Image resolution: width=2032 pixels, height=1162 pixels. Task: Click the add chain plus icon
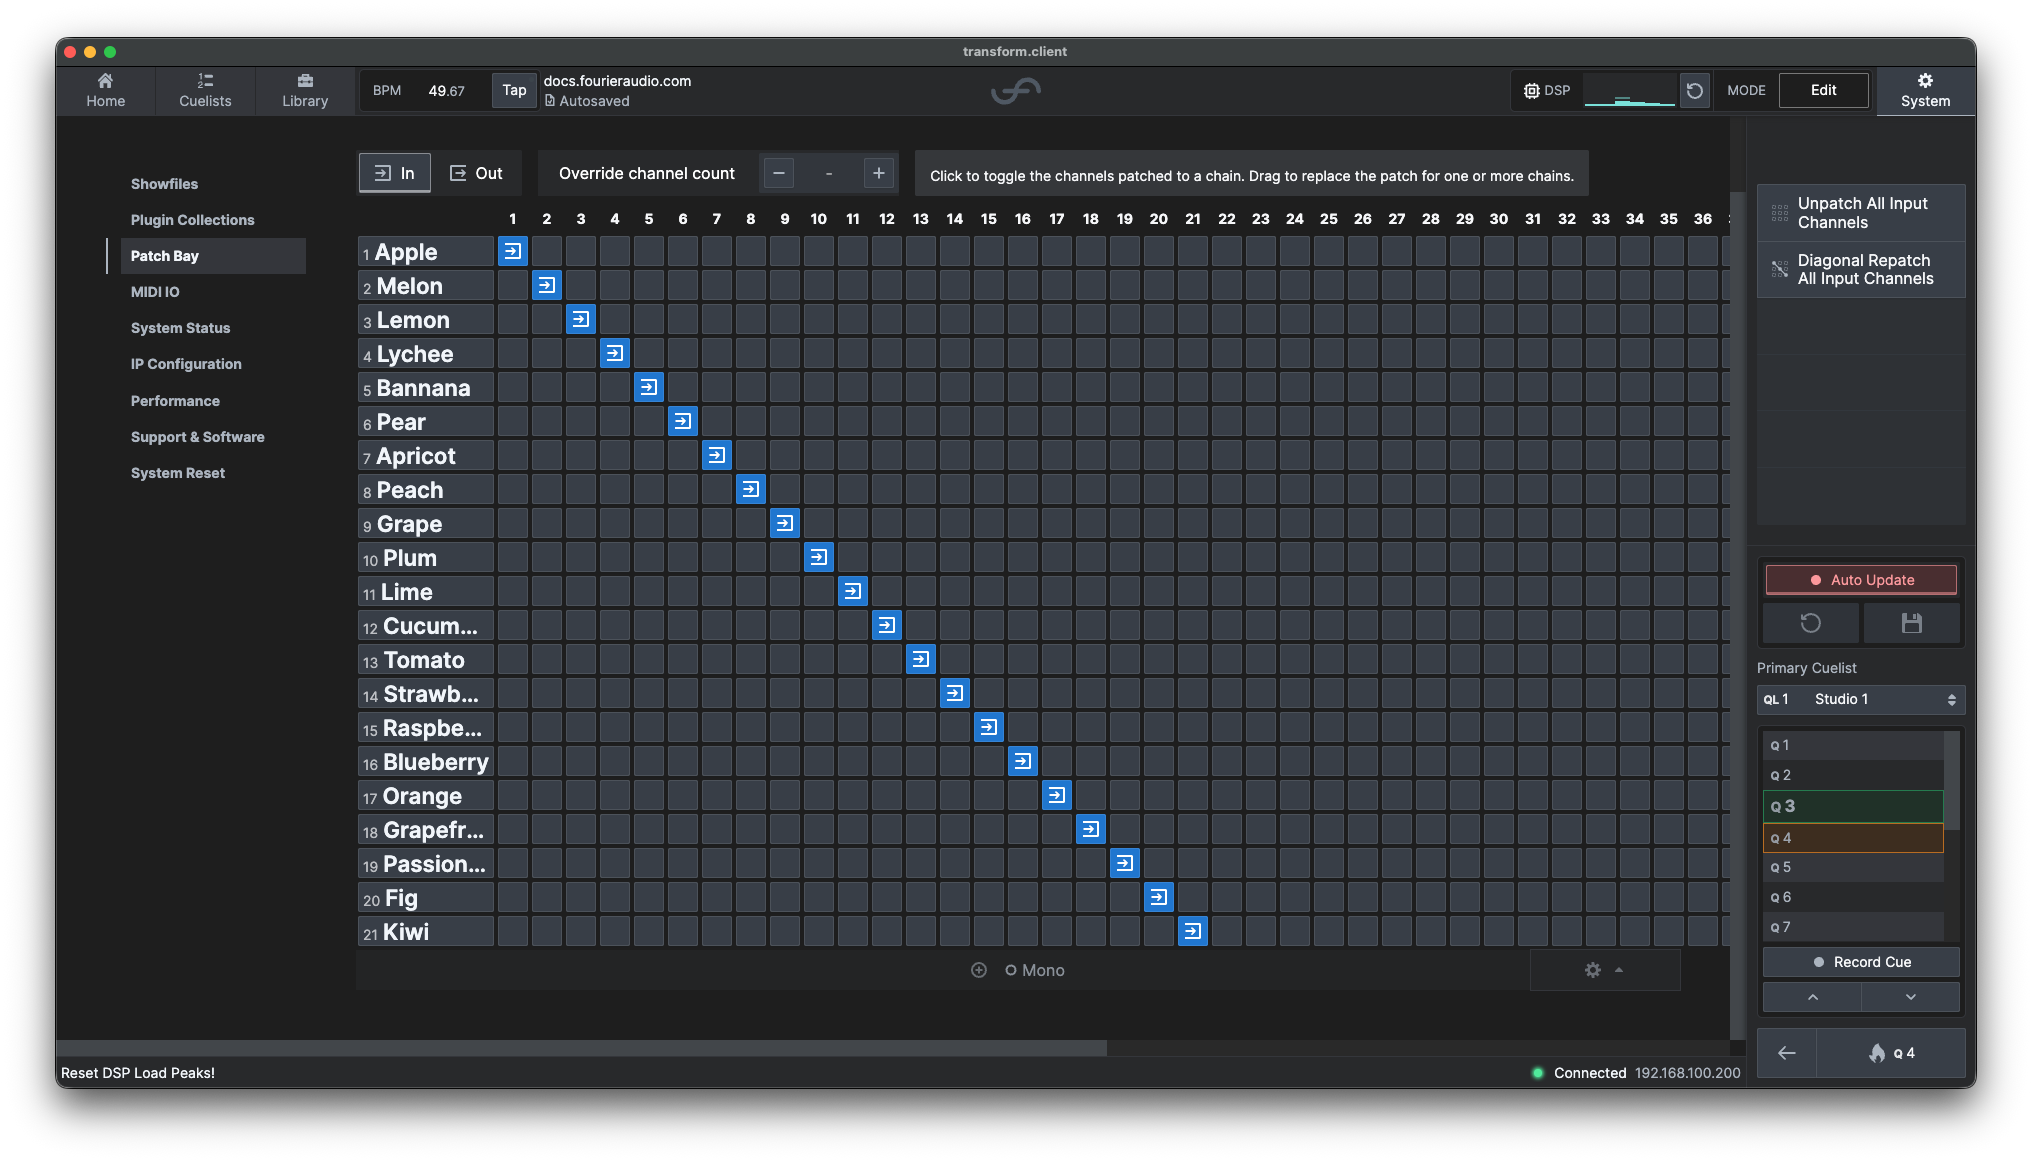tap(979, 970)
